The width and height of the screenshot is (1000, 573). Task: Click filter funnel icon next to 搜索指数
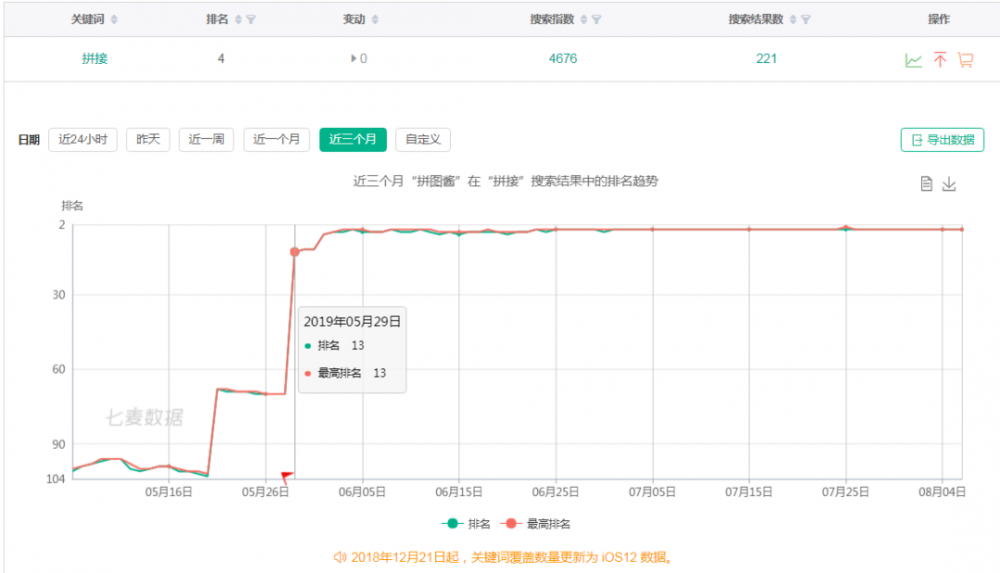click(597, 20)
